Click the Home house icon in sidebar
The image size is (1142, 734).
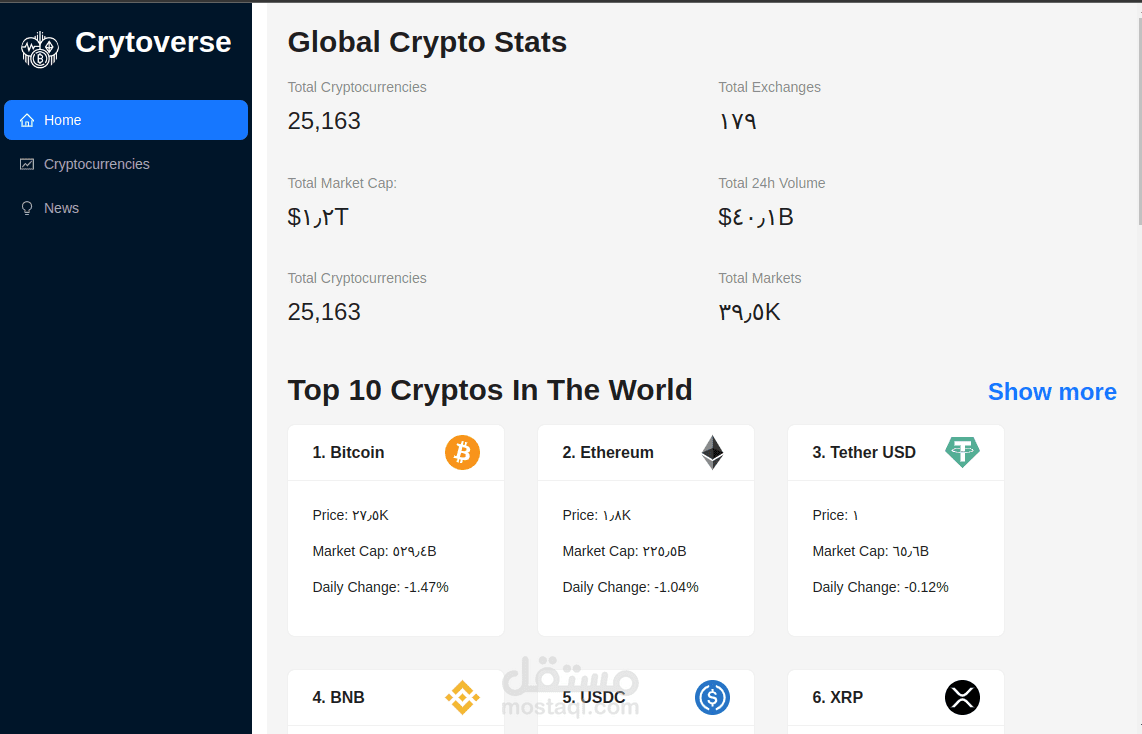27,119
